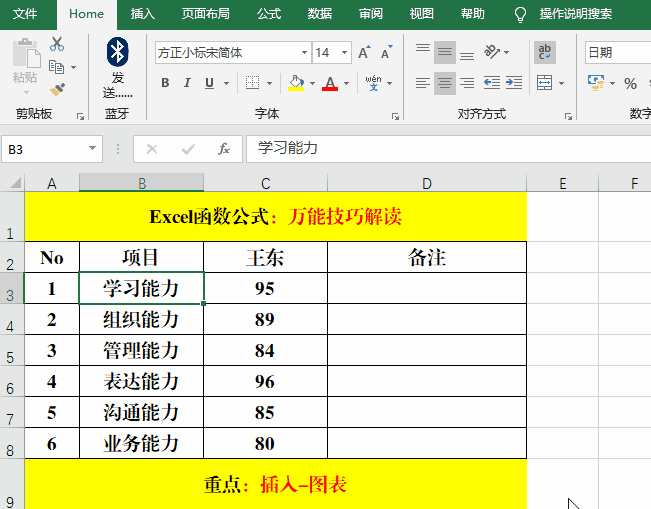Click the wén phonetic guide icon

coord(373,83)
